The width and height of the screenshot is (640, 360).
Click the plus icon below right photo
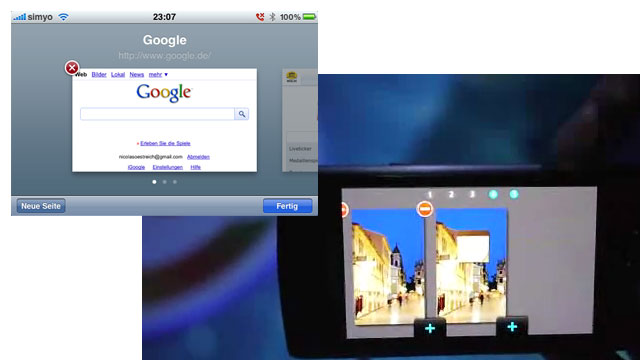tap(512, 327)
